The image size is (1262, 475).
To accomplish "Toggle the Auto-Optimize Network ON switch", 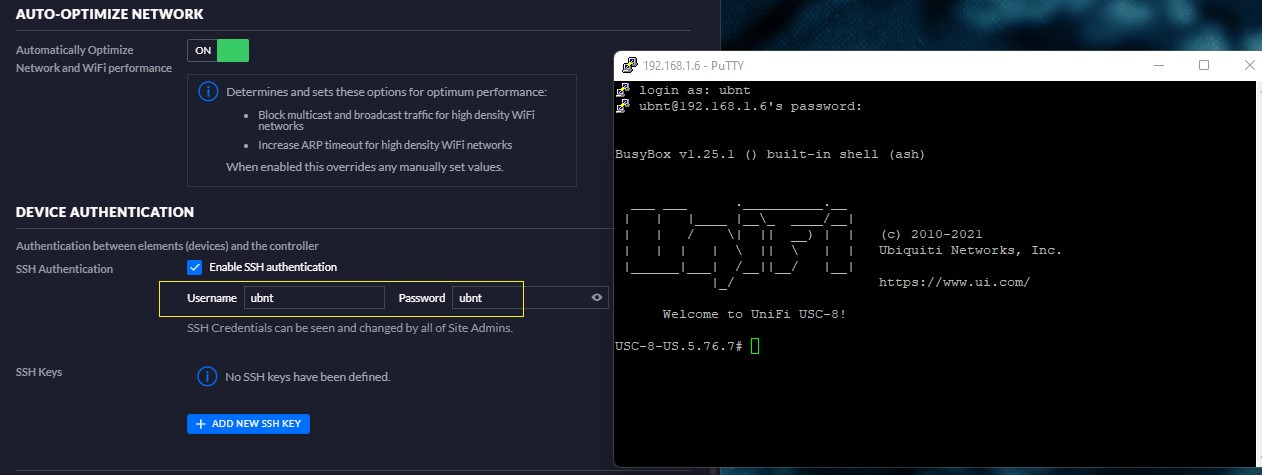I will point(218,50).
